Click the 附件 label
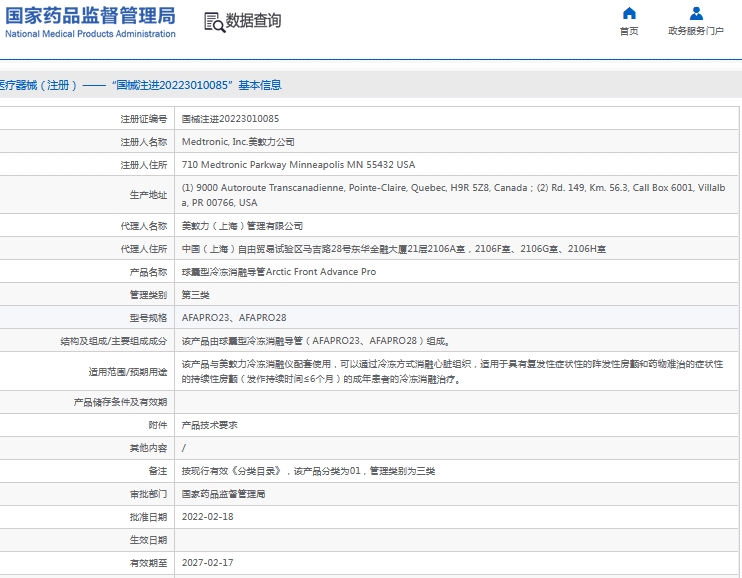This screenshot has height=578, width=742. coord(158,425)
